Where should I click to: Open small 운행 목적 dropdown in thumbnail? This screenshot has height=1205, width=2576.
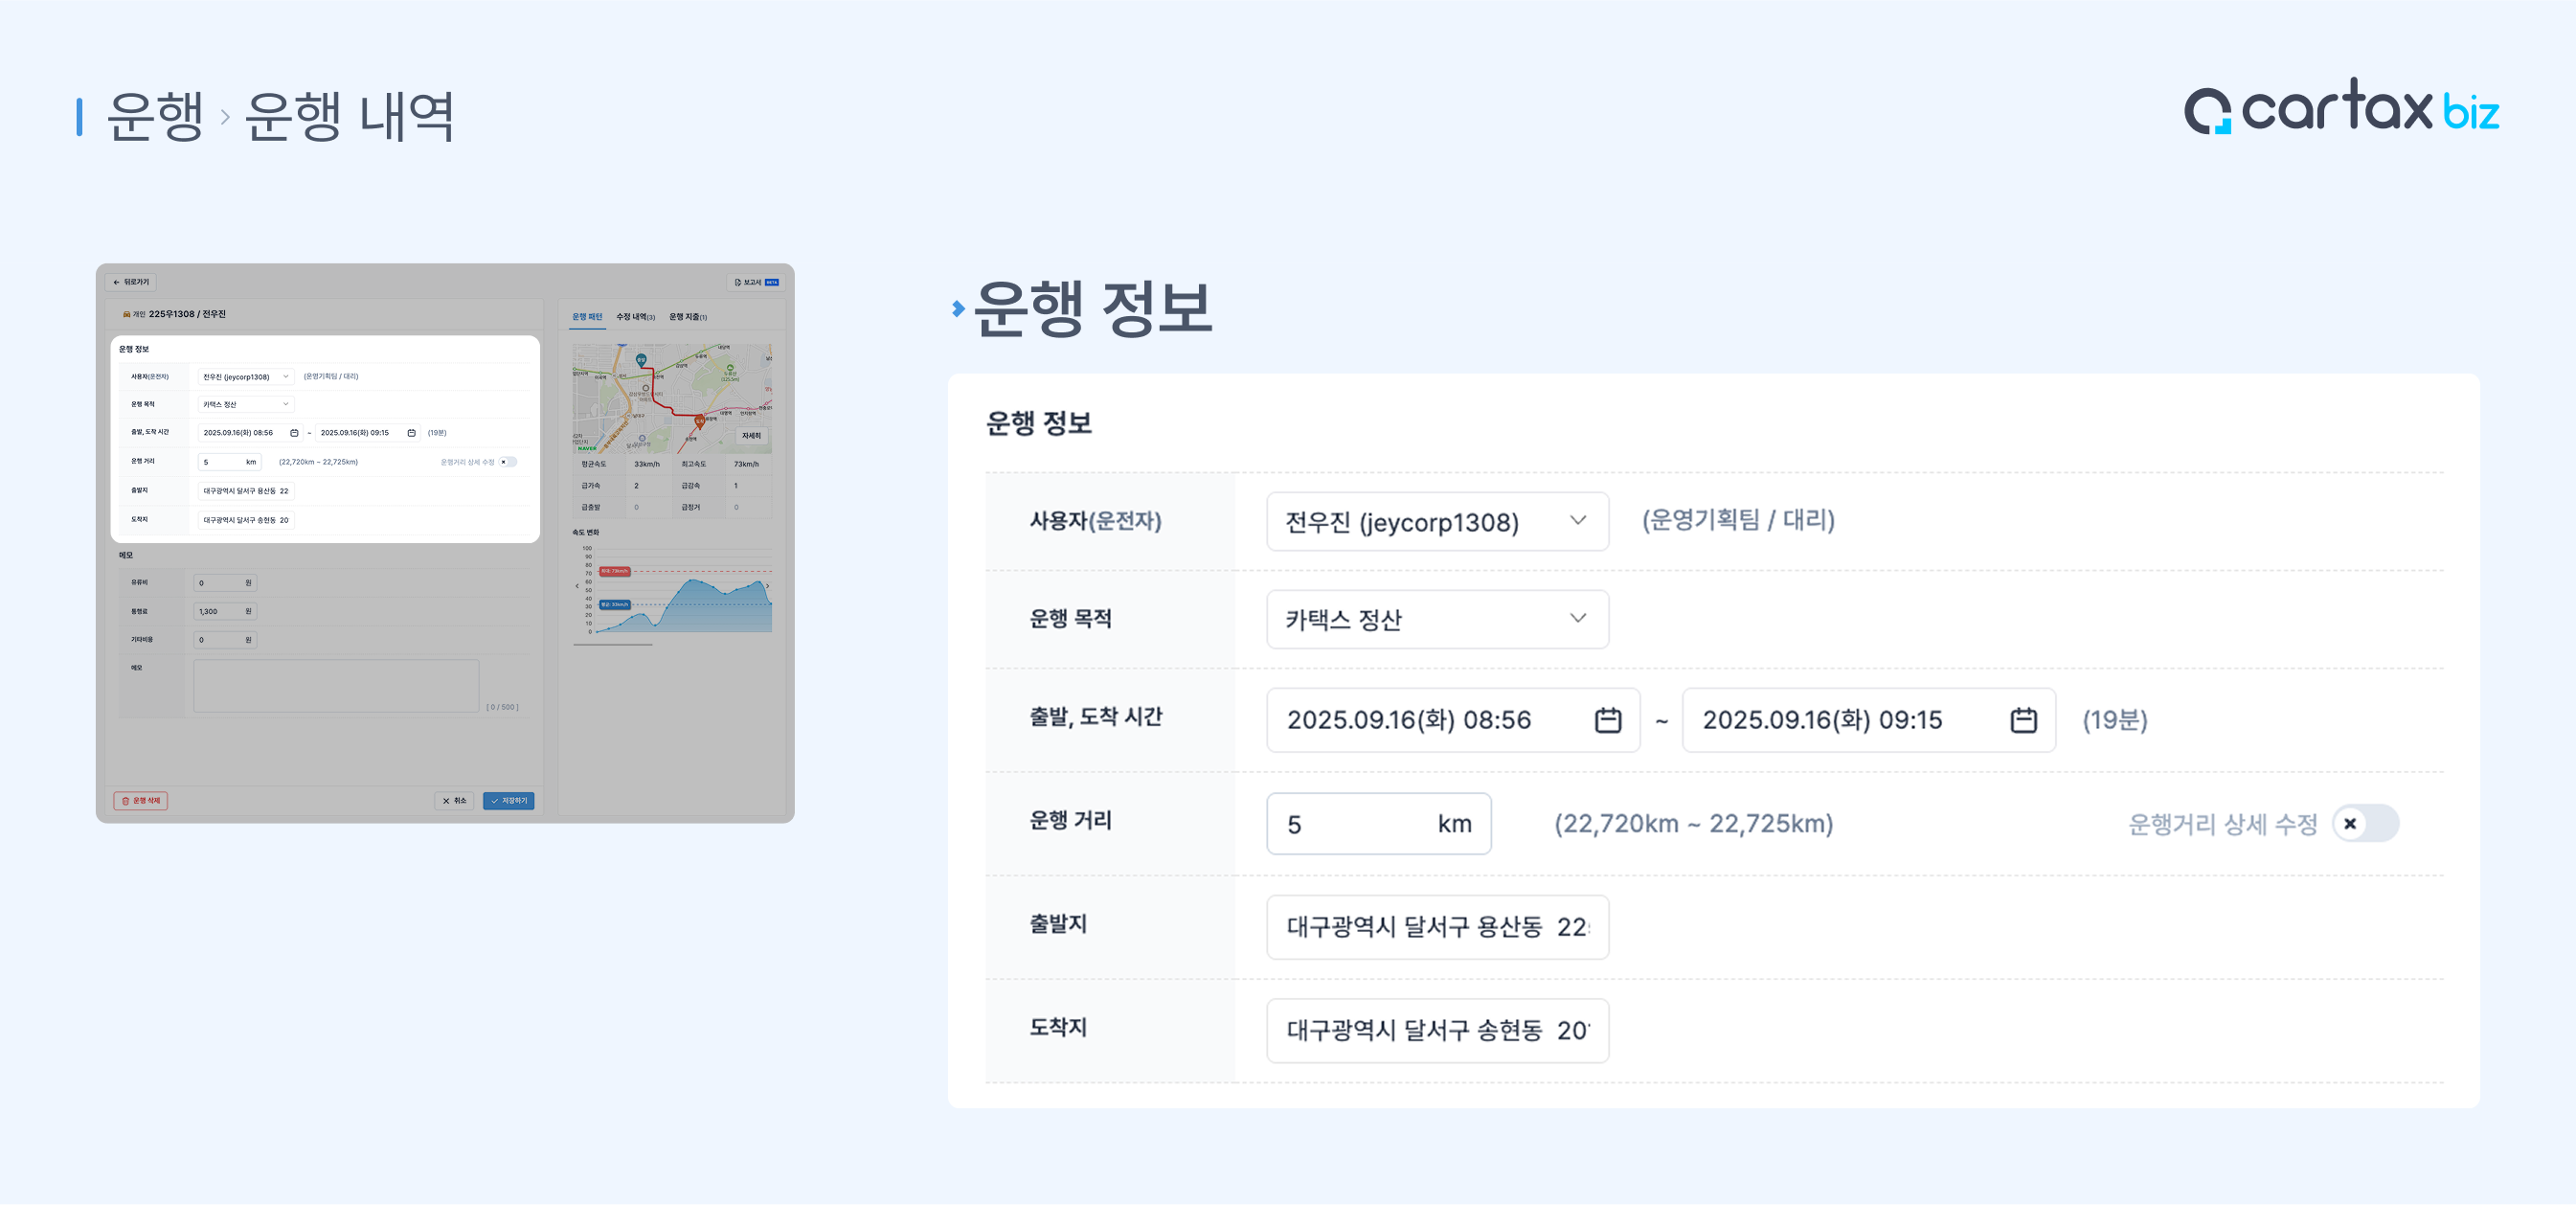(245, 405)
